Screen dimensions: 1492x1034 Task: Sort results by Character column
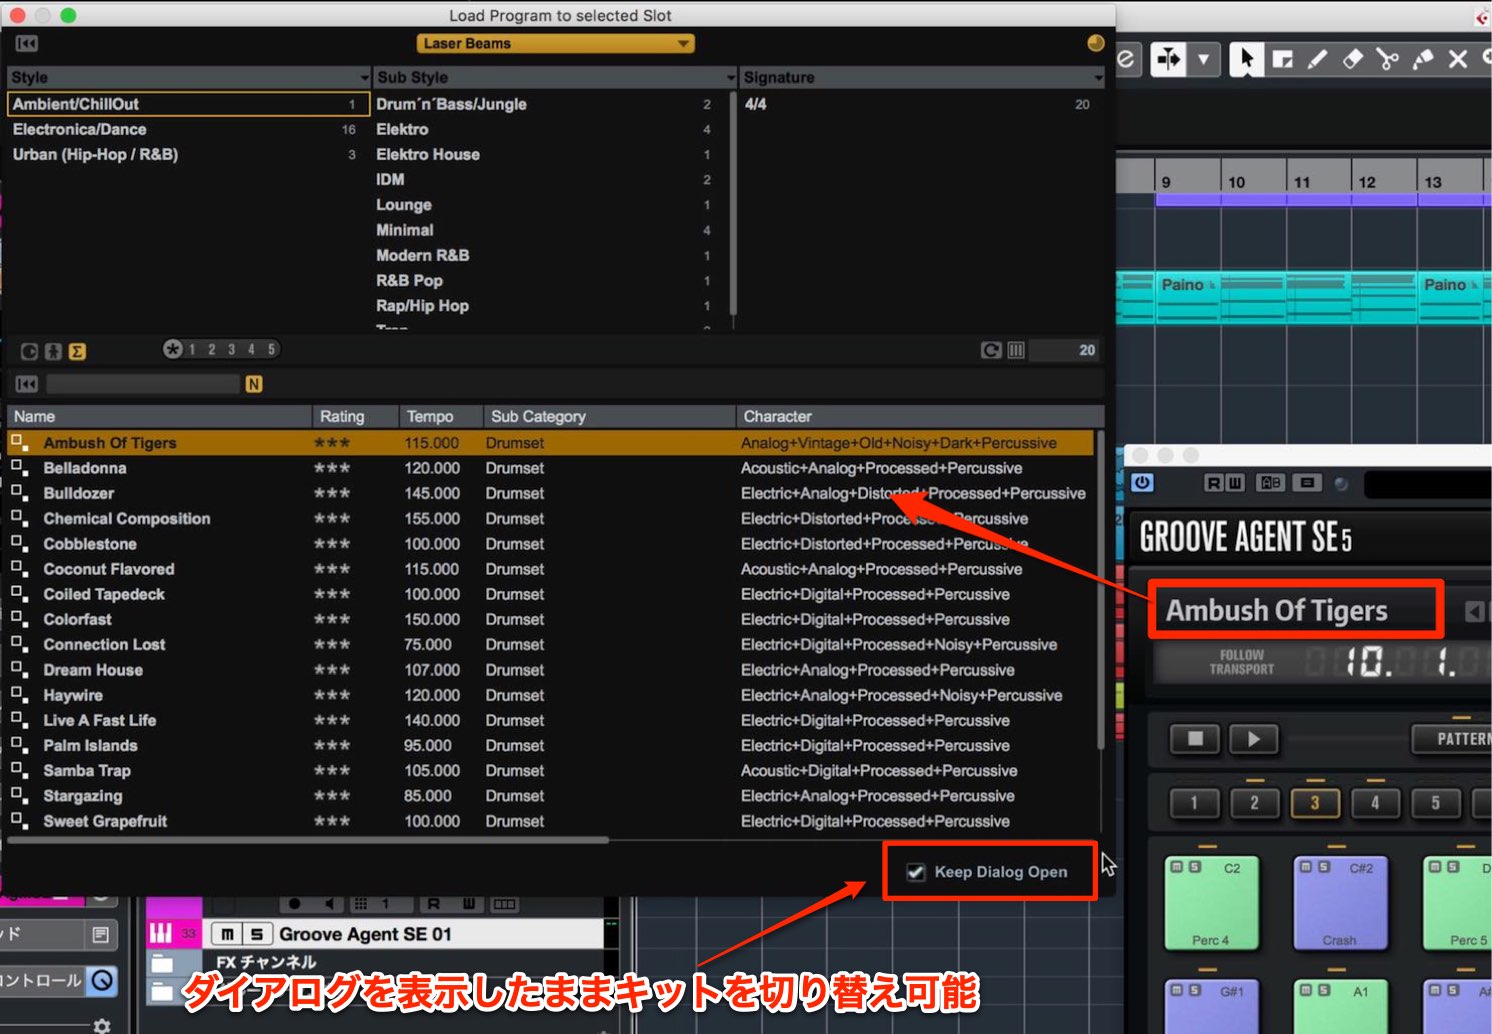click(x=920, y=416)
